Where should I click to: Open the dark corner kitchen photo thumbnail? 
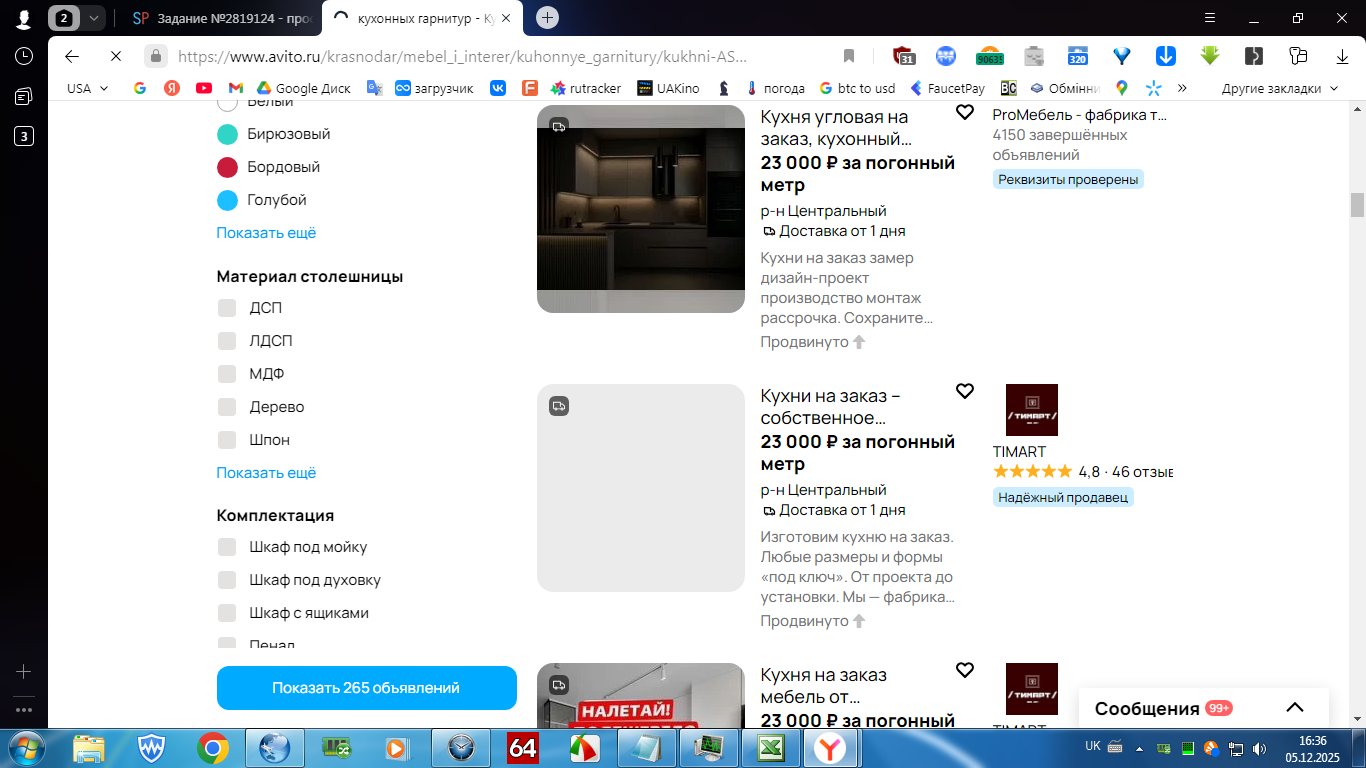pyautogui.click(x=641, y=209)
